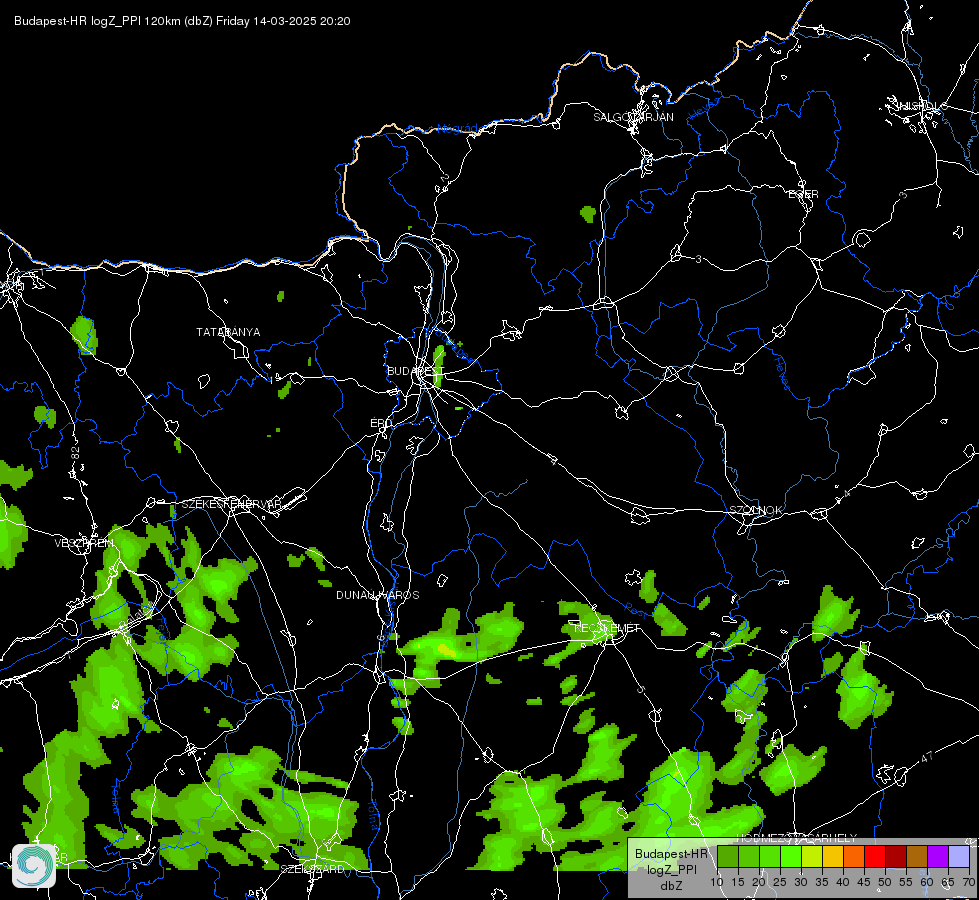
Task: Click the 10 value on the legend scale
Action: 717,882
